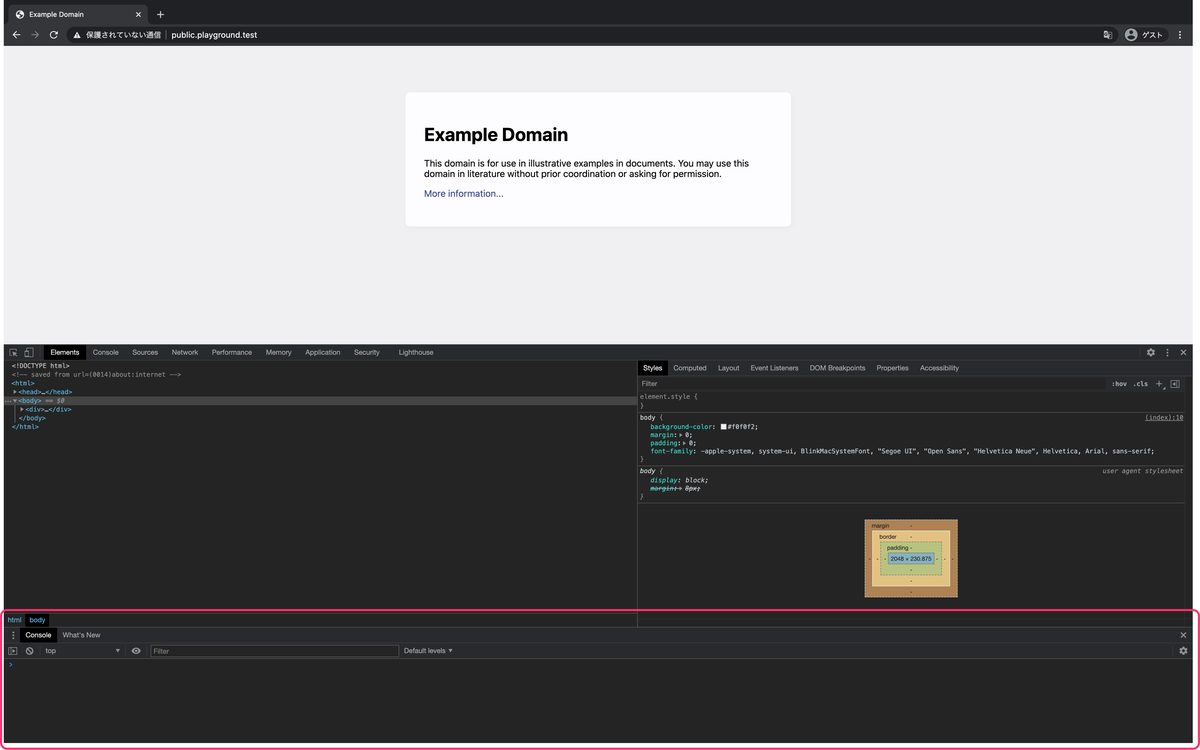Open the Memory panel tab

[279, 353]
